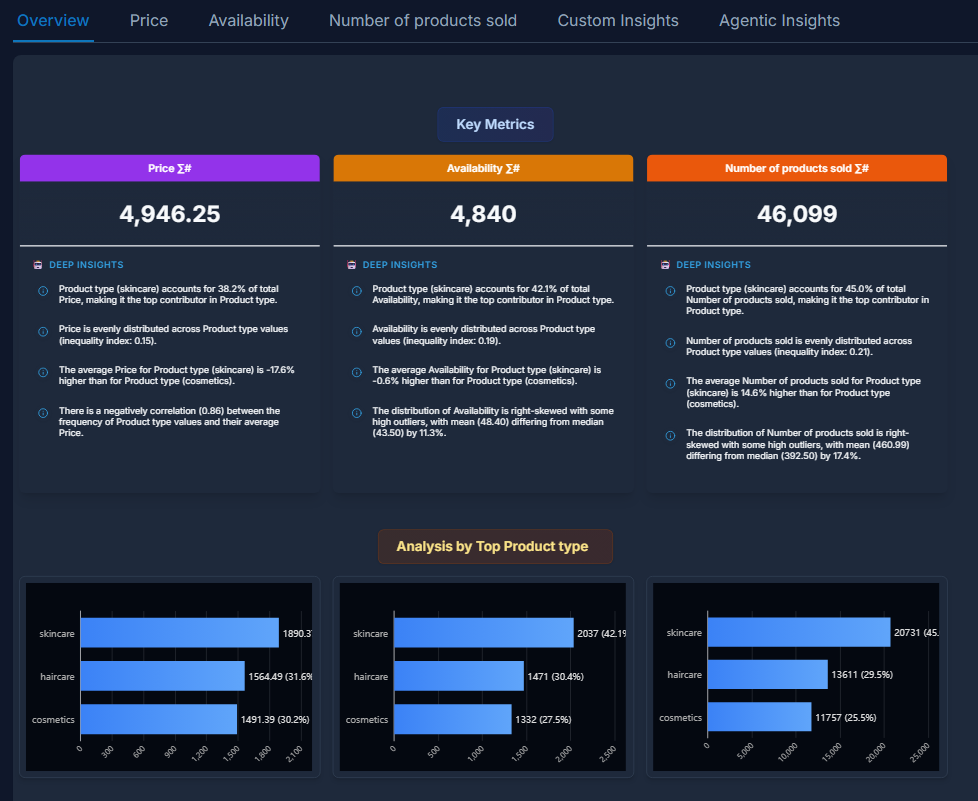Click info icon beside skincare 38.2% Price insight
978x801 pixels.
43,291
